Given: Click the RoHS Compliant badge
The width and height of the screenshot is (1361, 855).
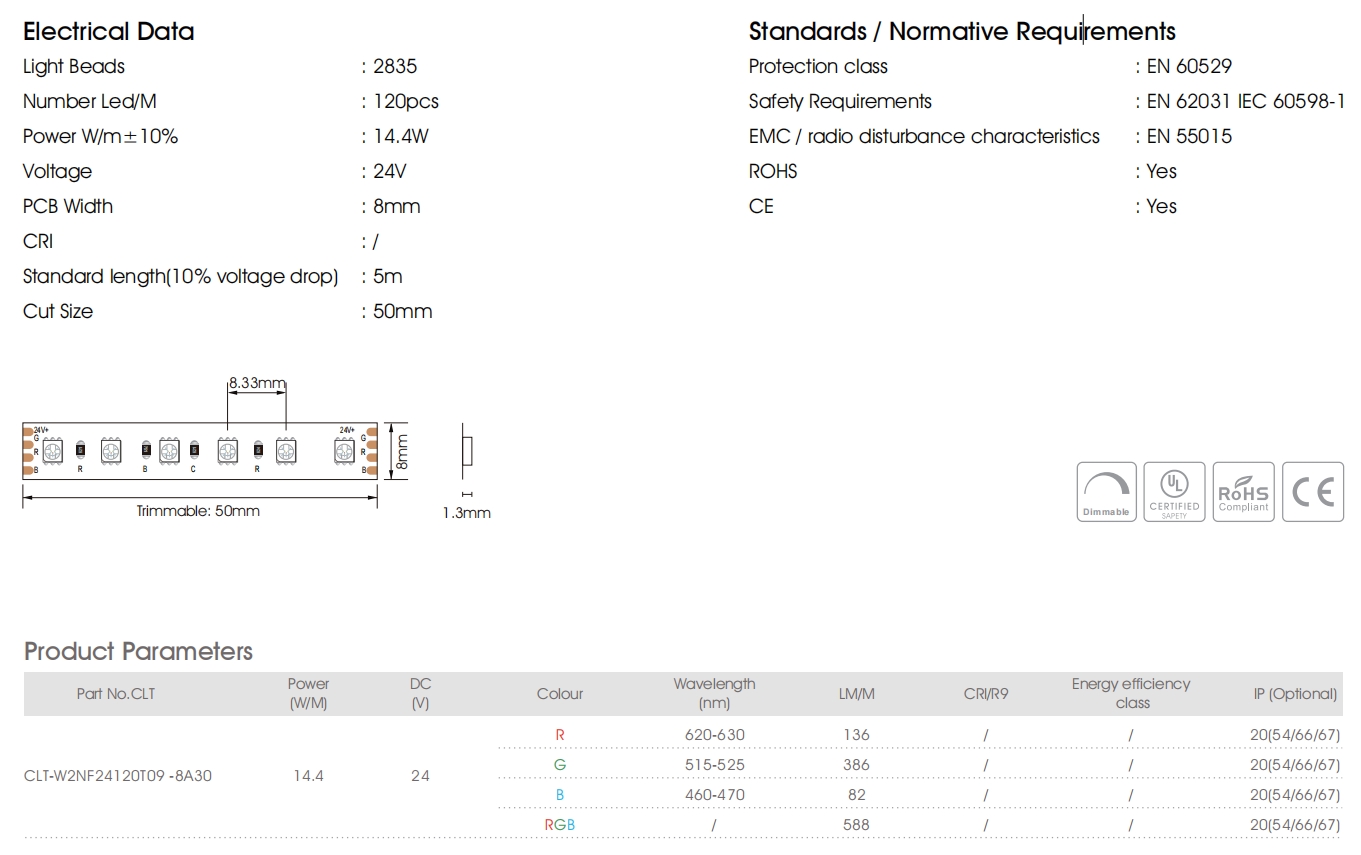Looking at the screenshot, I should [1243, 491].
